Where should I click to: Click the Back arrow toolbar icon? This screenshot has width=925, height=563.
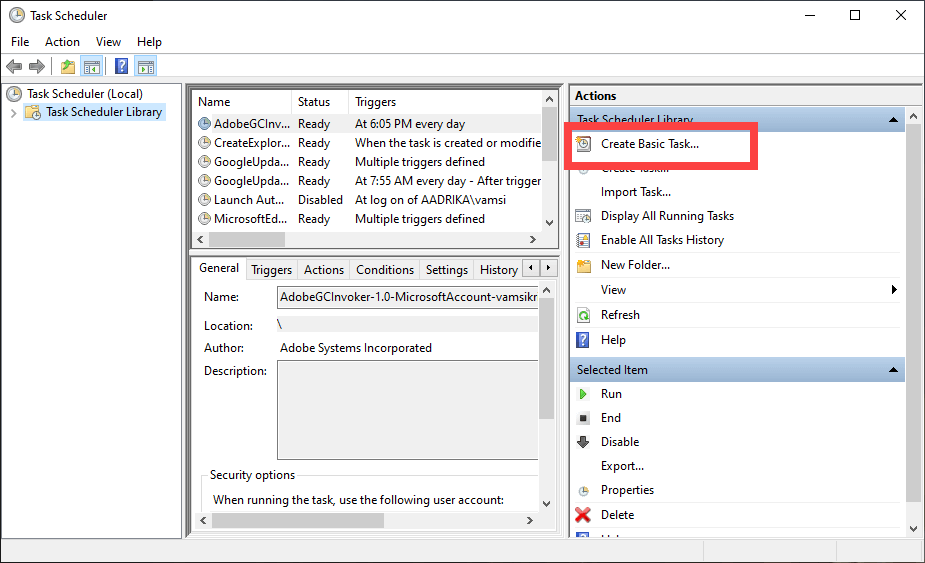pos(14,67)
